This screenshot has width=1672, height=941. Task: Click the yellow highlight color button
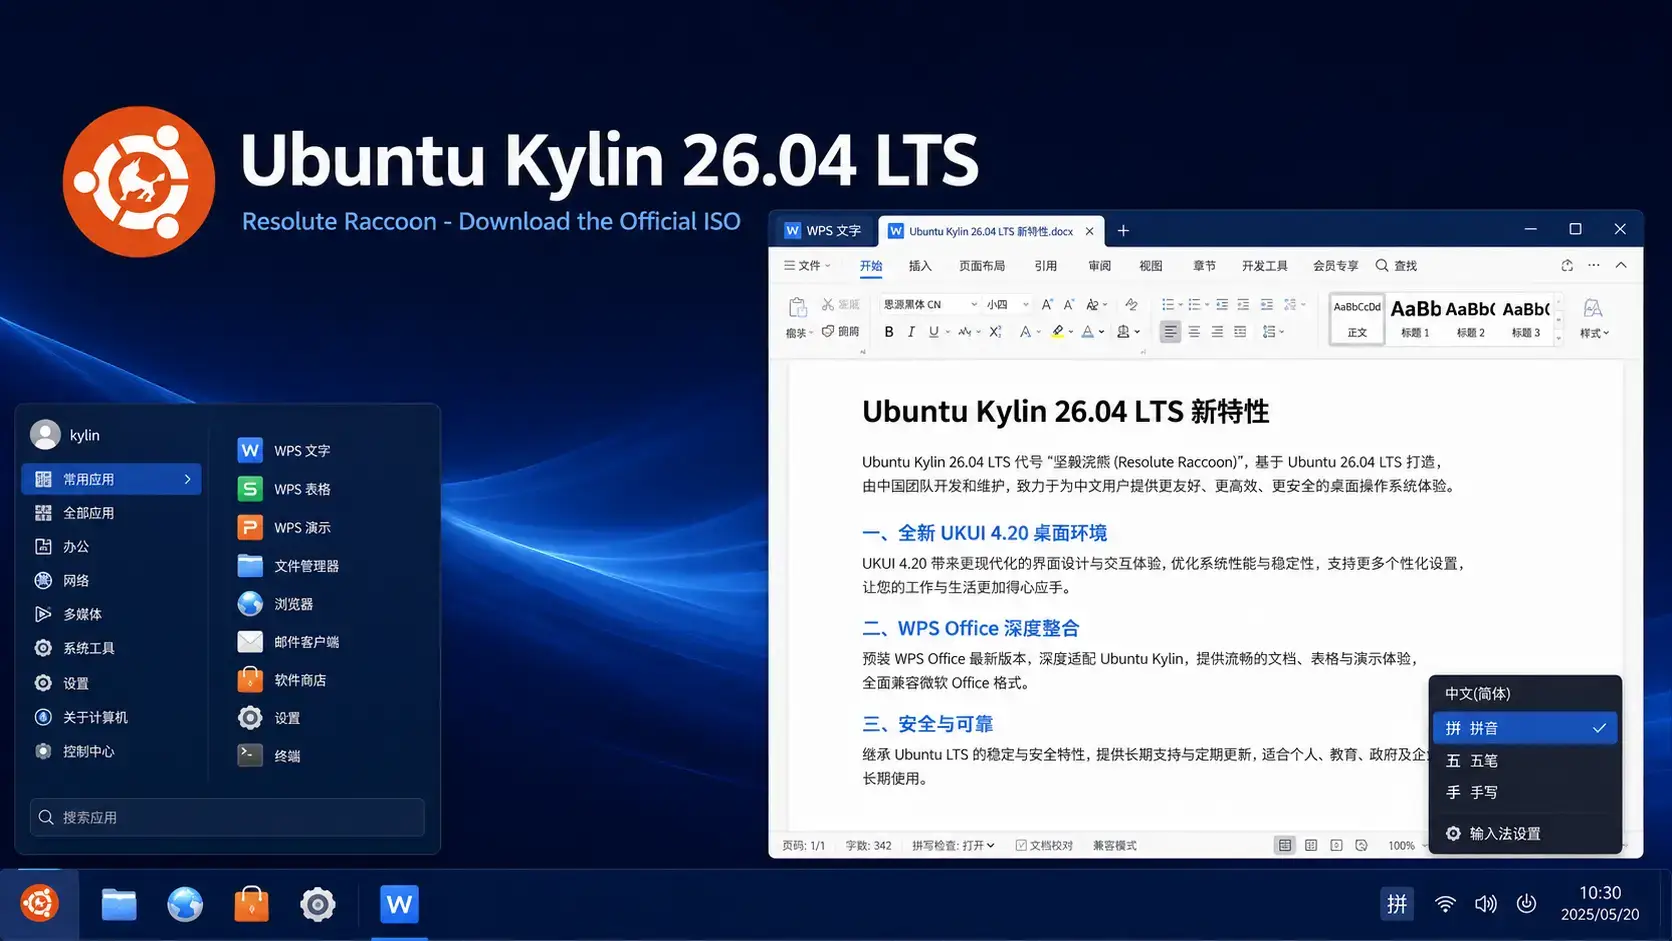[x=1057, y=332]
